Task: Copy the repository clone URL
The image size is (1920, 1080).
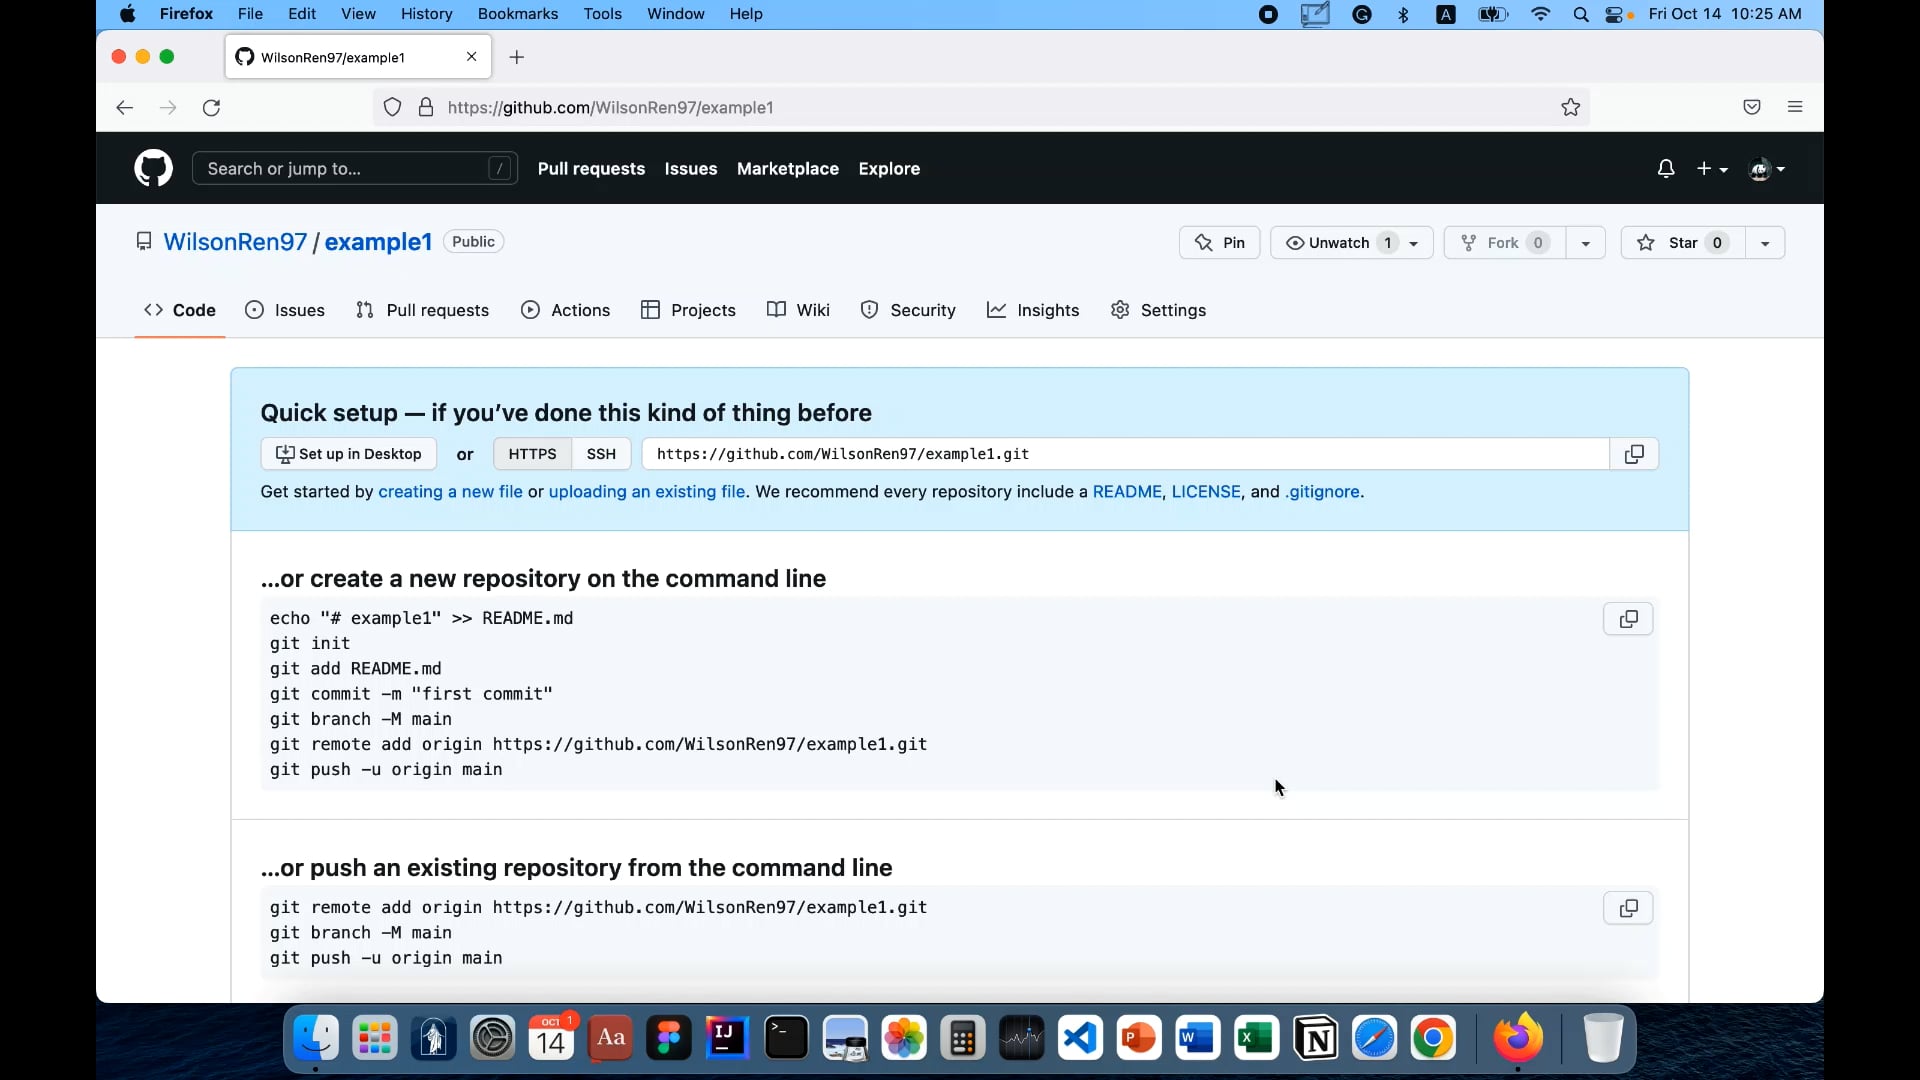Action: [x=1634, y=454]
